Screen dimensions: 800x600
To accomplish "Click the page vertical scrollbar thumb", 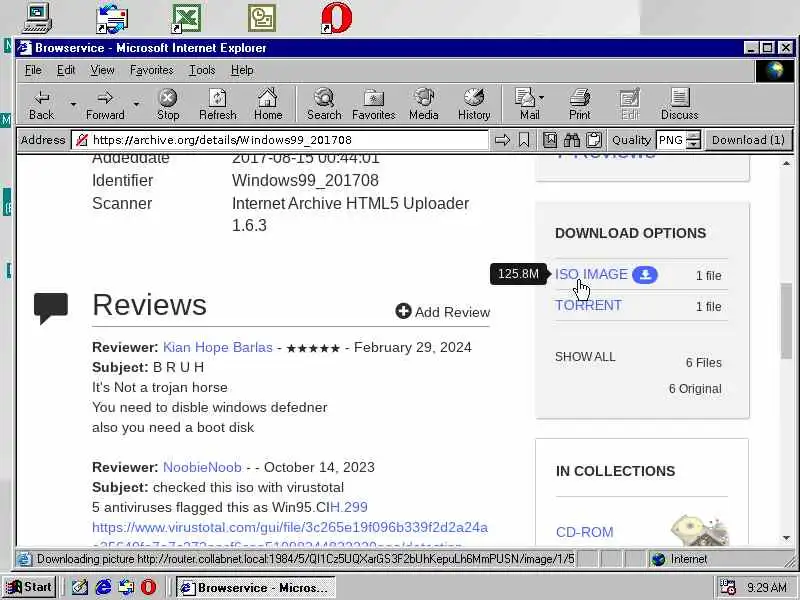I will pos(786,320).
